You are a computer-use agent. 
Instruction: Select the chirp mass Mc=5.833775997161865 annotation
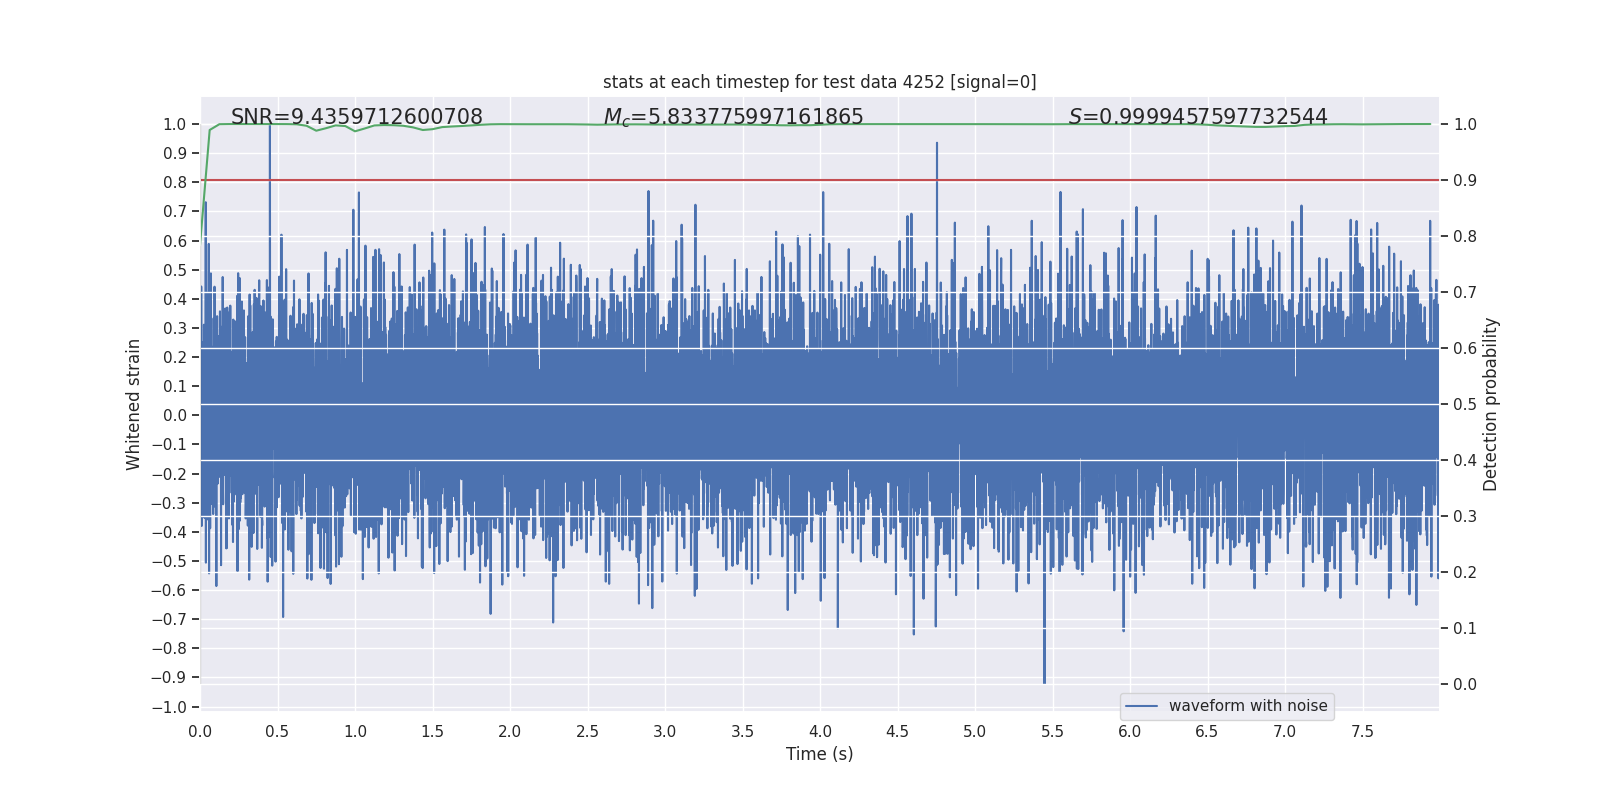733,117
